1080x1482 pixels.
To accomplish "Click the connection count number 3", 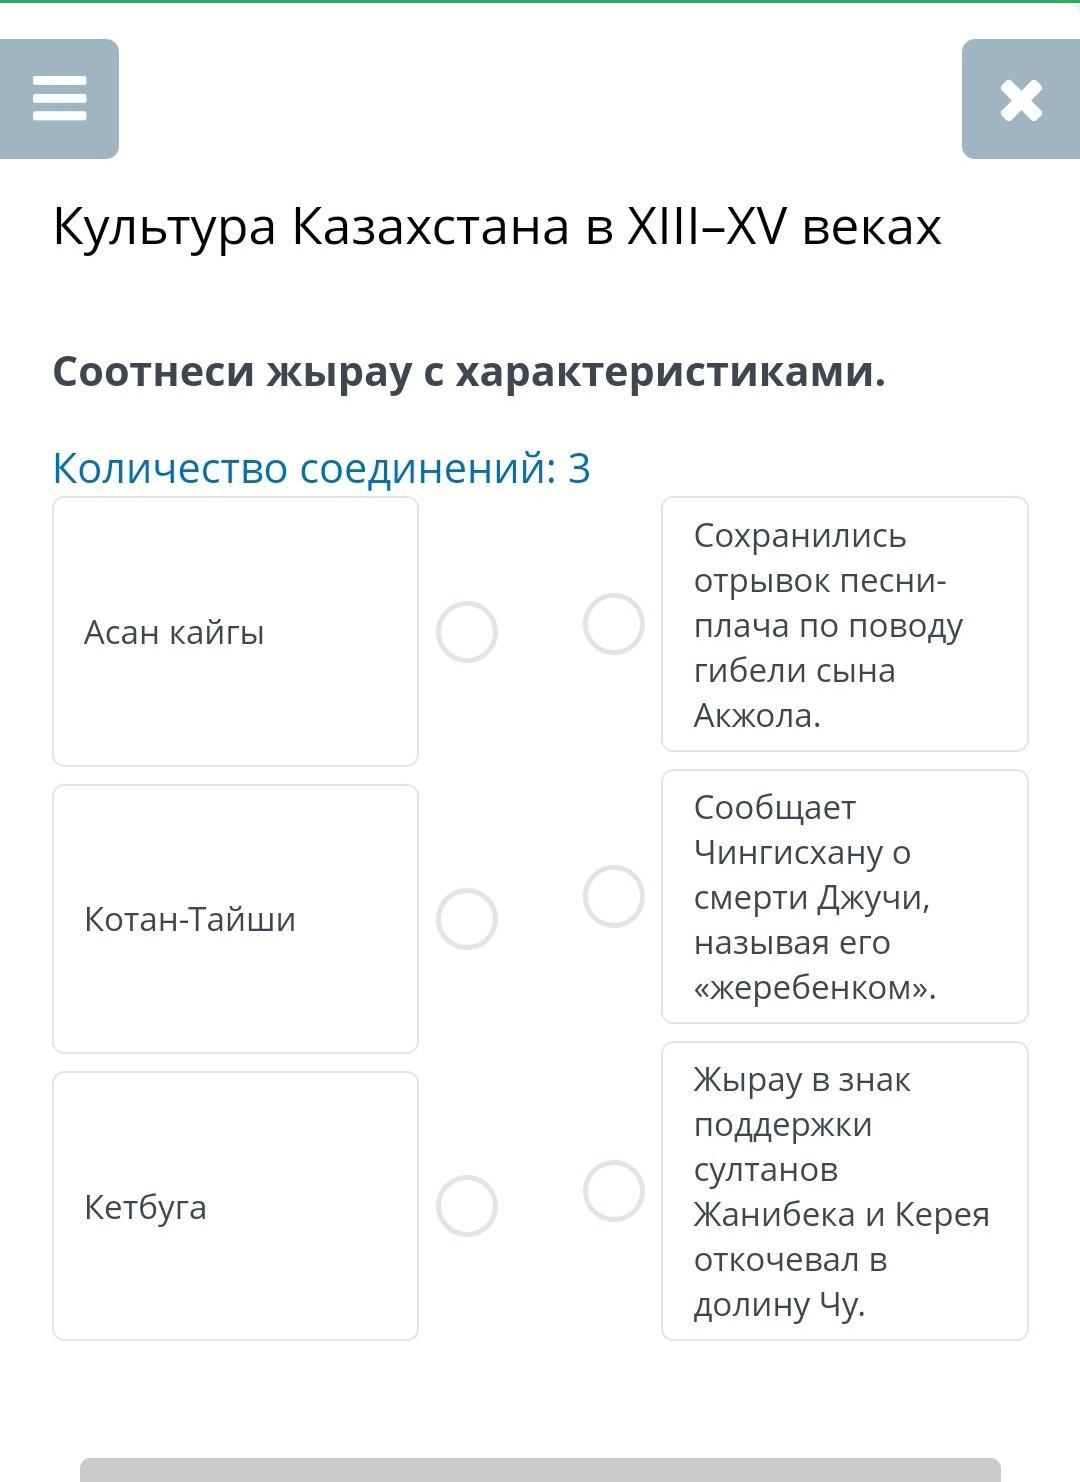I will point(579,468).
